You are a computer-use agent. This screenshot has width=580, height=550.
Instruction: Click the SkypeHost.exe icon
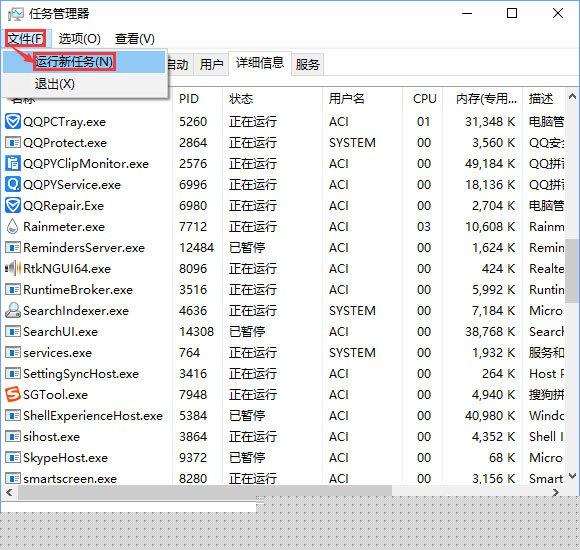click(13, 458)
